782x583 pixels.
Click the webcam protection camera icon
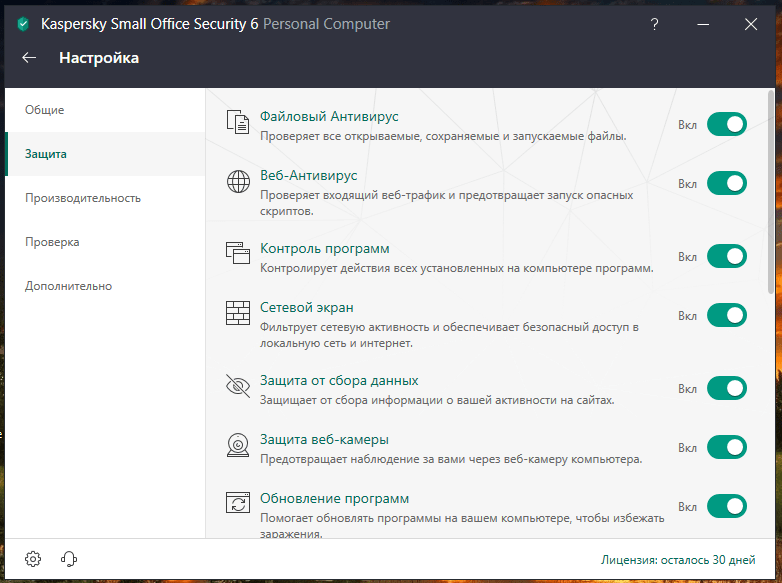coord(238,445)
